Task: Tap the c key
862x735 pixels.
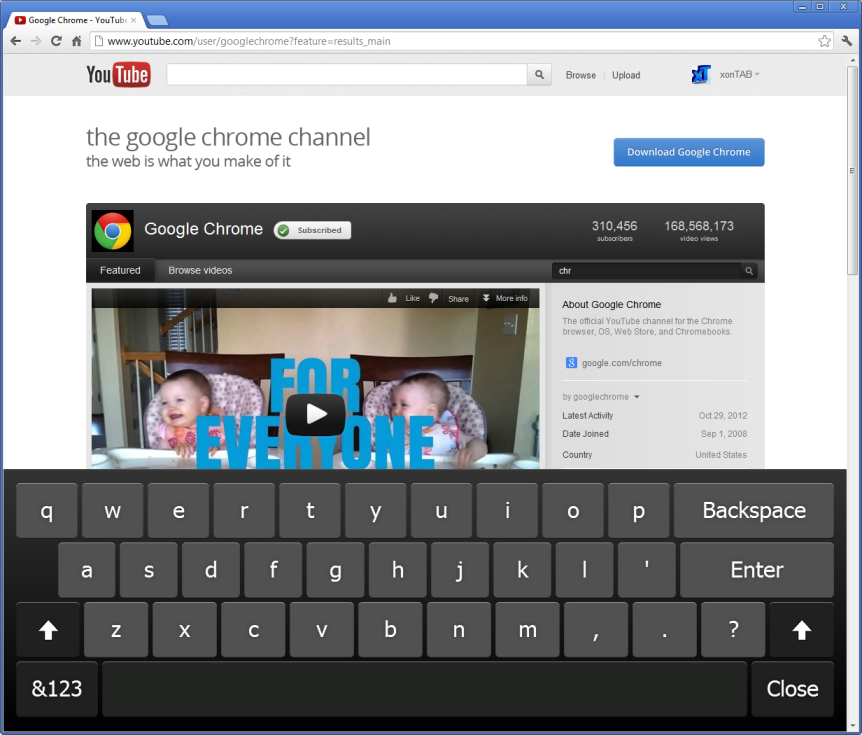Action: pyautogui.click(x=253, y=630)
